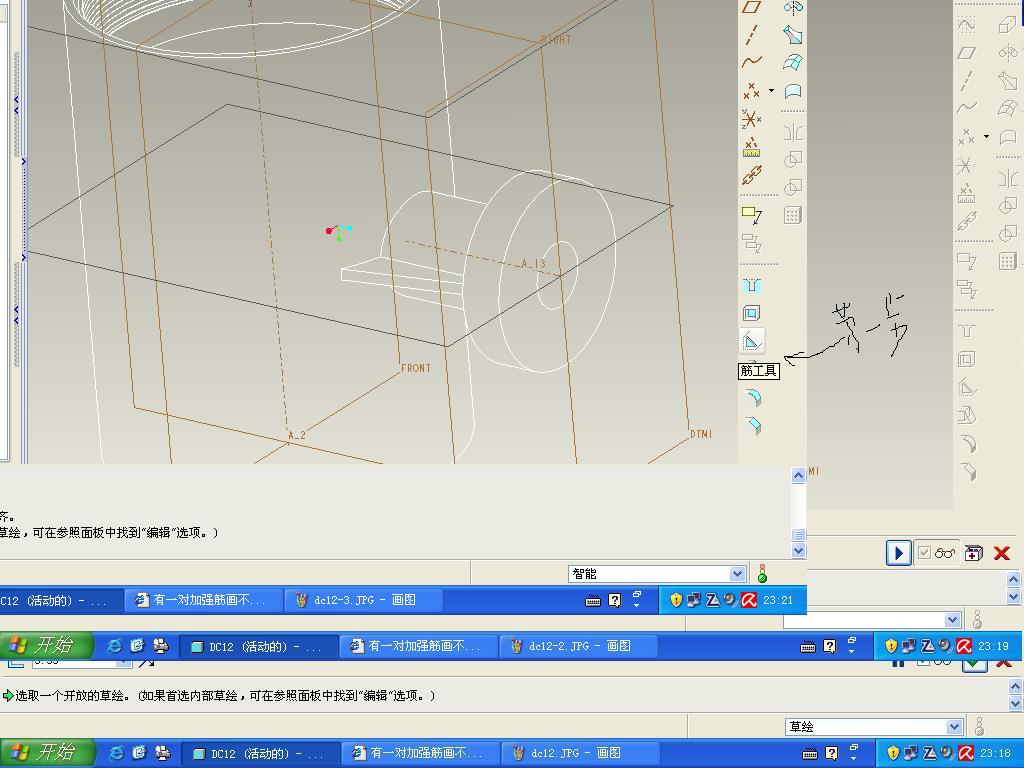Launch Internet Explorer from 23:19 taskbar quick launch
This screenshot has width=1024, height=768.
[114, 646]
